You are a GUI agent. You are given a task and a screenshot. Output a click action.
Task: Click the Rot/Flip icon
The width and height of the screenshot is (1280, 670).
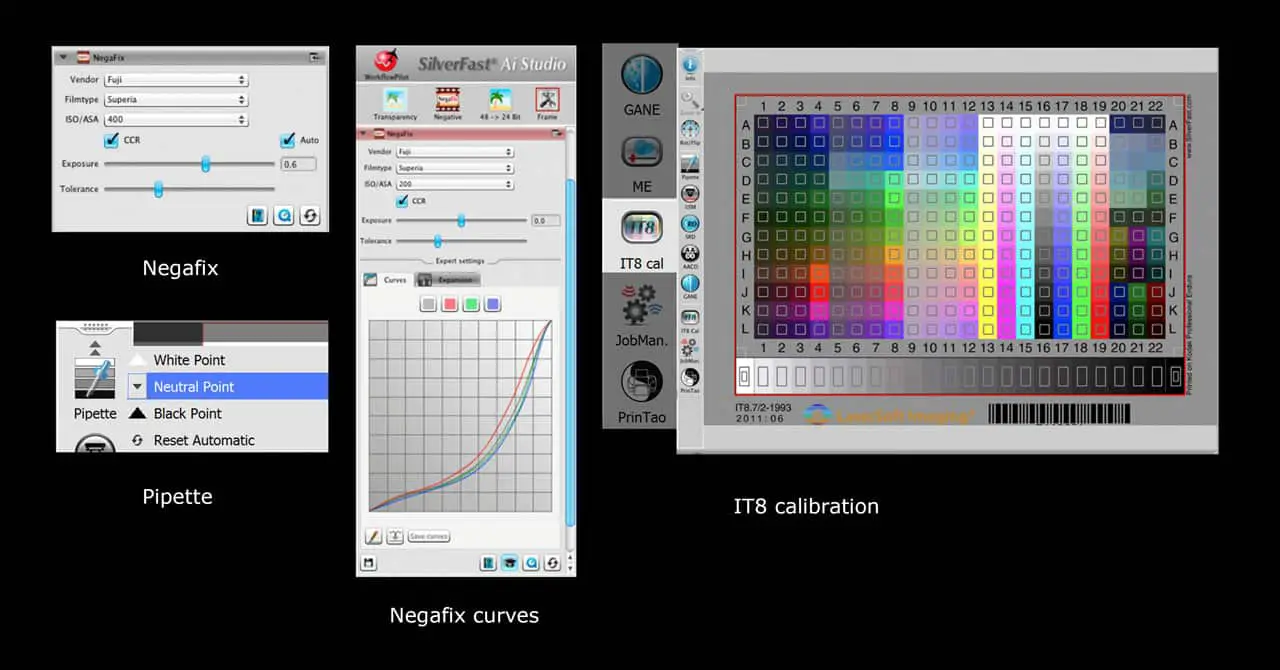coord(690,129)
